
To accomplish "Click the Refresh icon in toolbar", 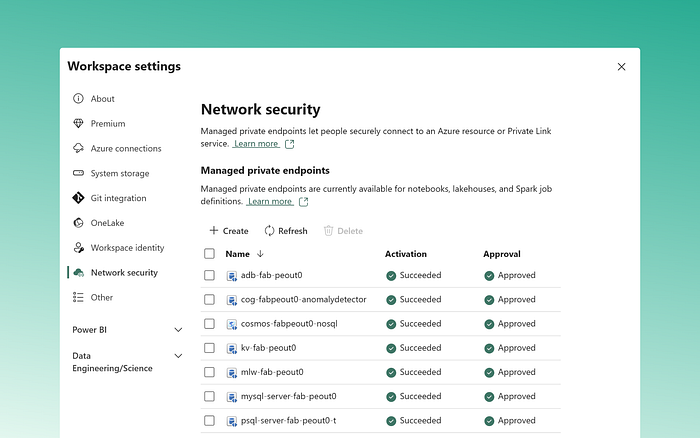I will pyautogui.click(x=269, y=231).
